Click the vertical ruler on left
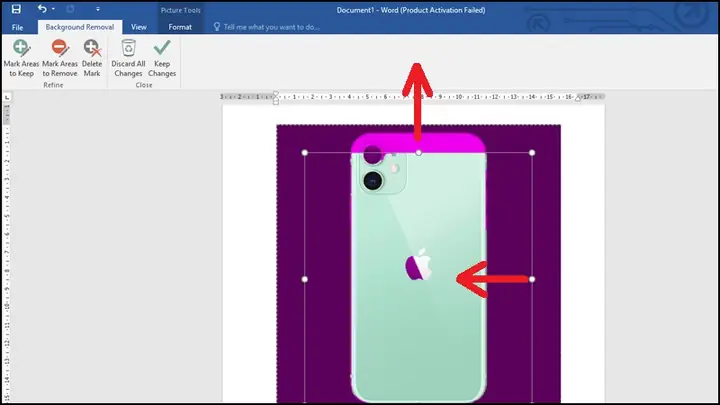Image resolution: width=720 pixels, height=405 pixels. 7,253
